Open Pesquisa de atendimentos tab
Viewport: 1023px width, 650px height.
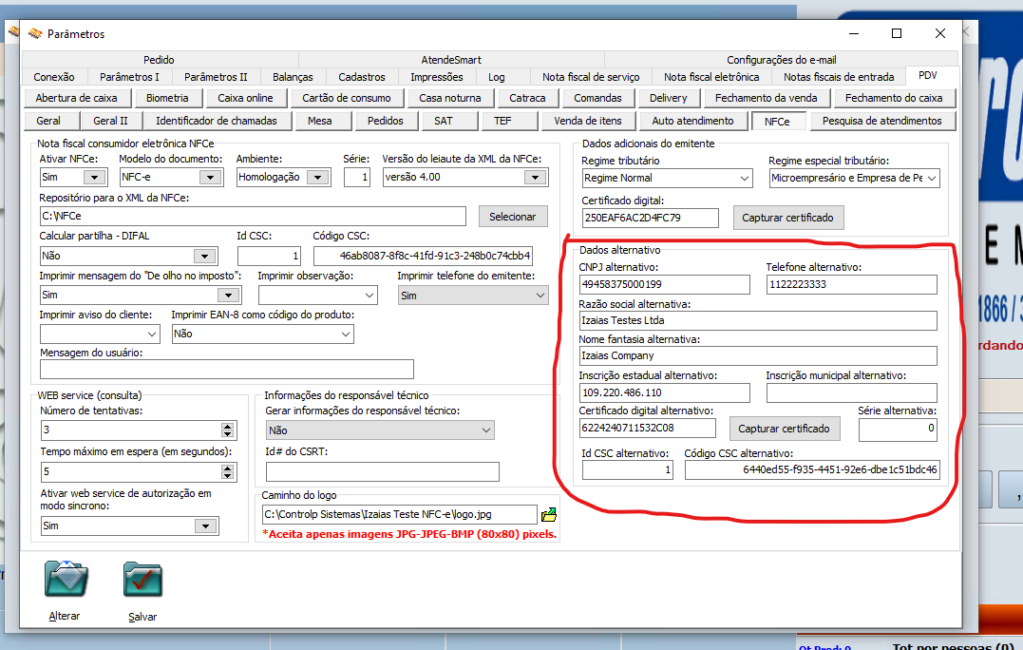tap(882, 121)
